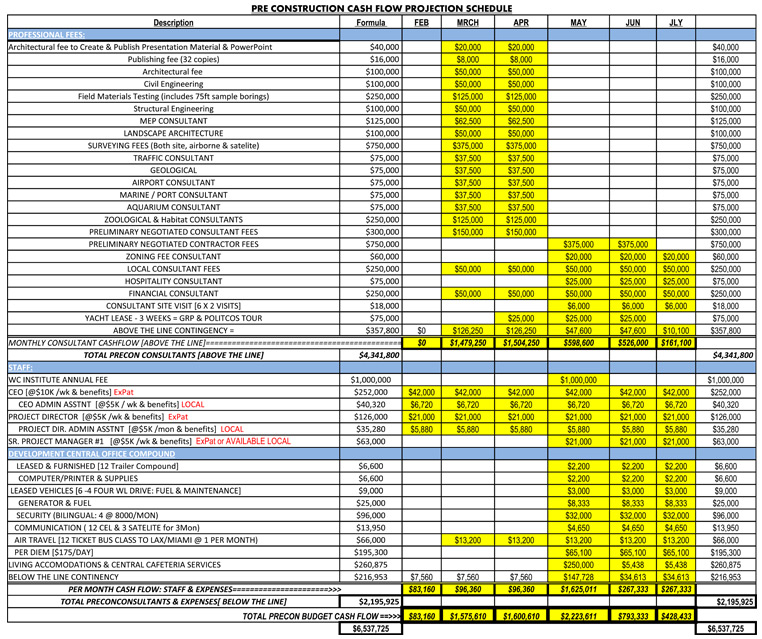Select Surveying Fees formula amount cell

click(x=371, y=144)
